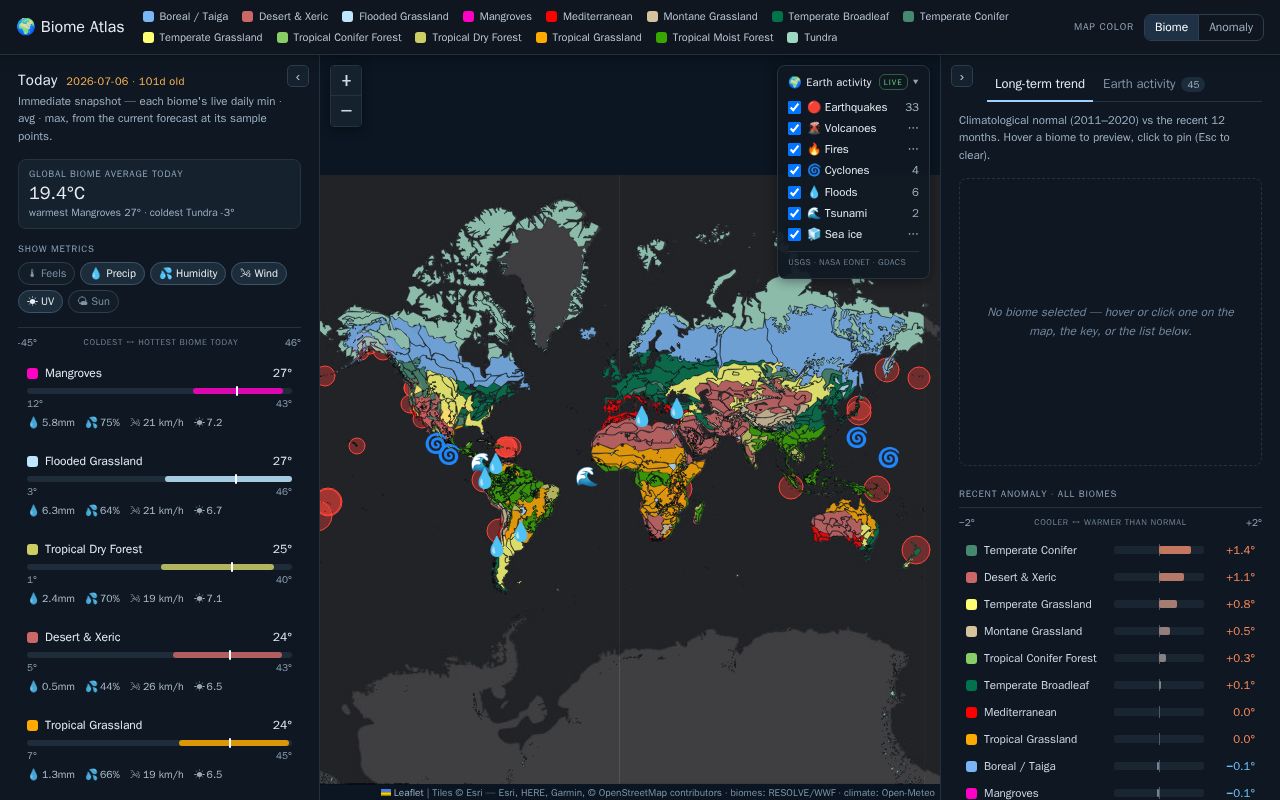Open the Mangroves biome card today

159,400
